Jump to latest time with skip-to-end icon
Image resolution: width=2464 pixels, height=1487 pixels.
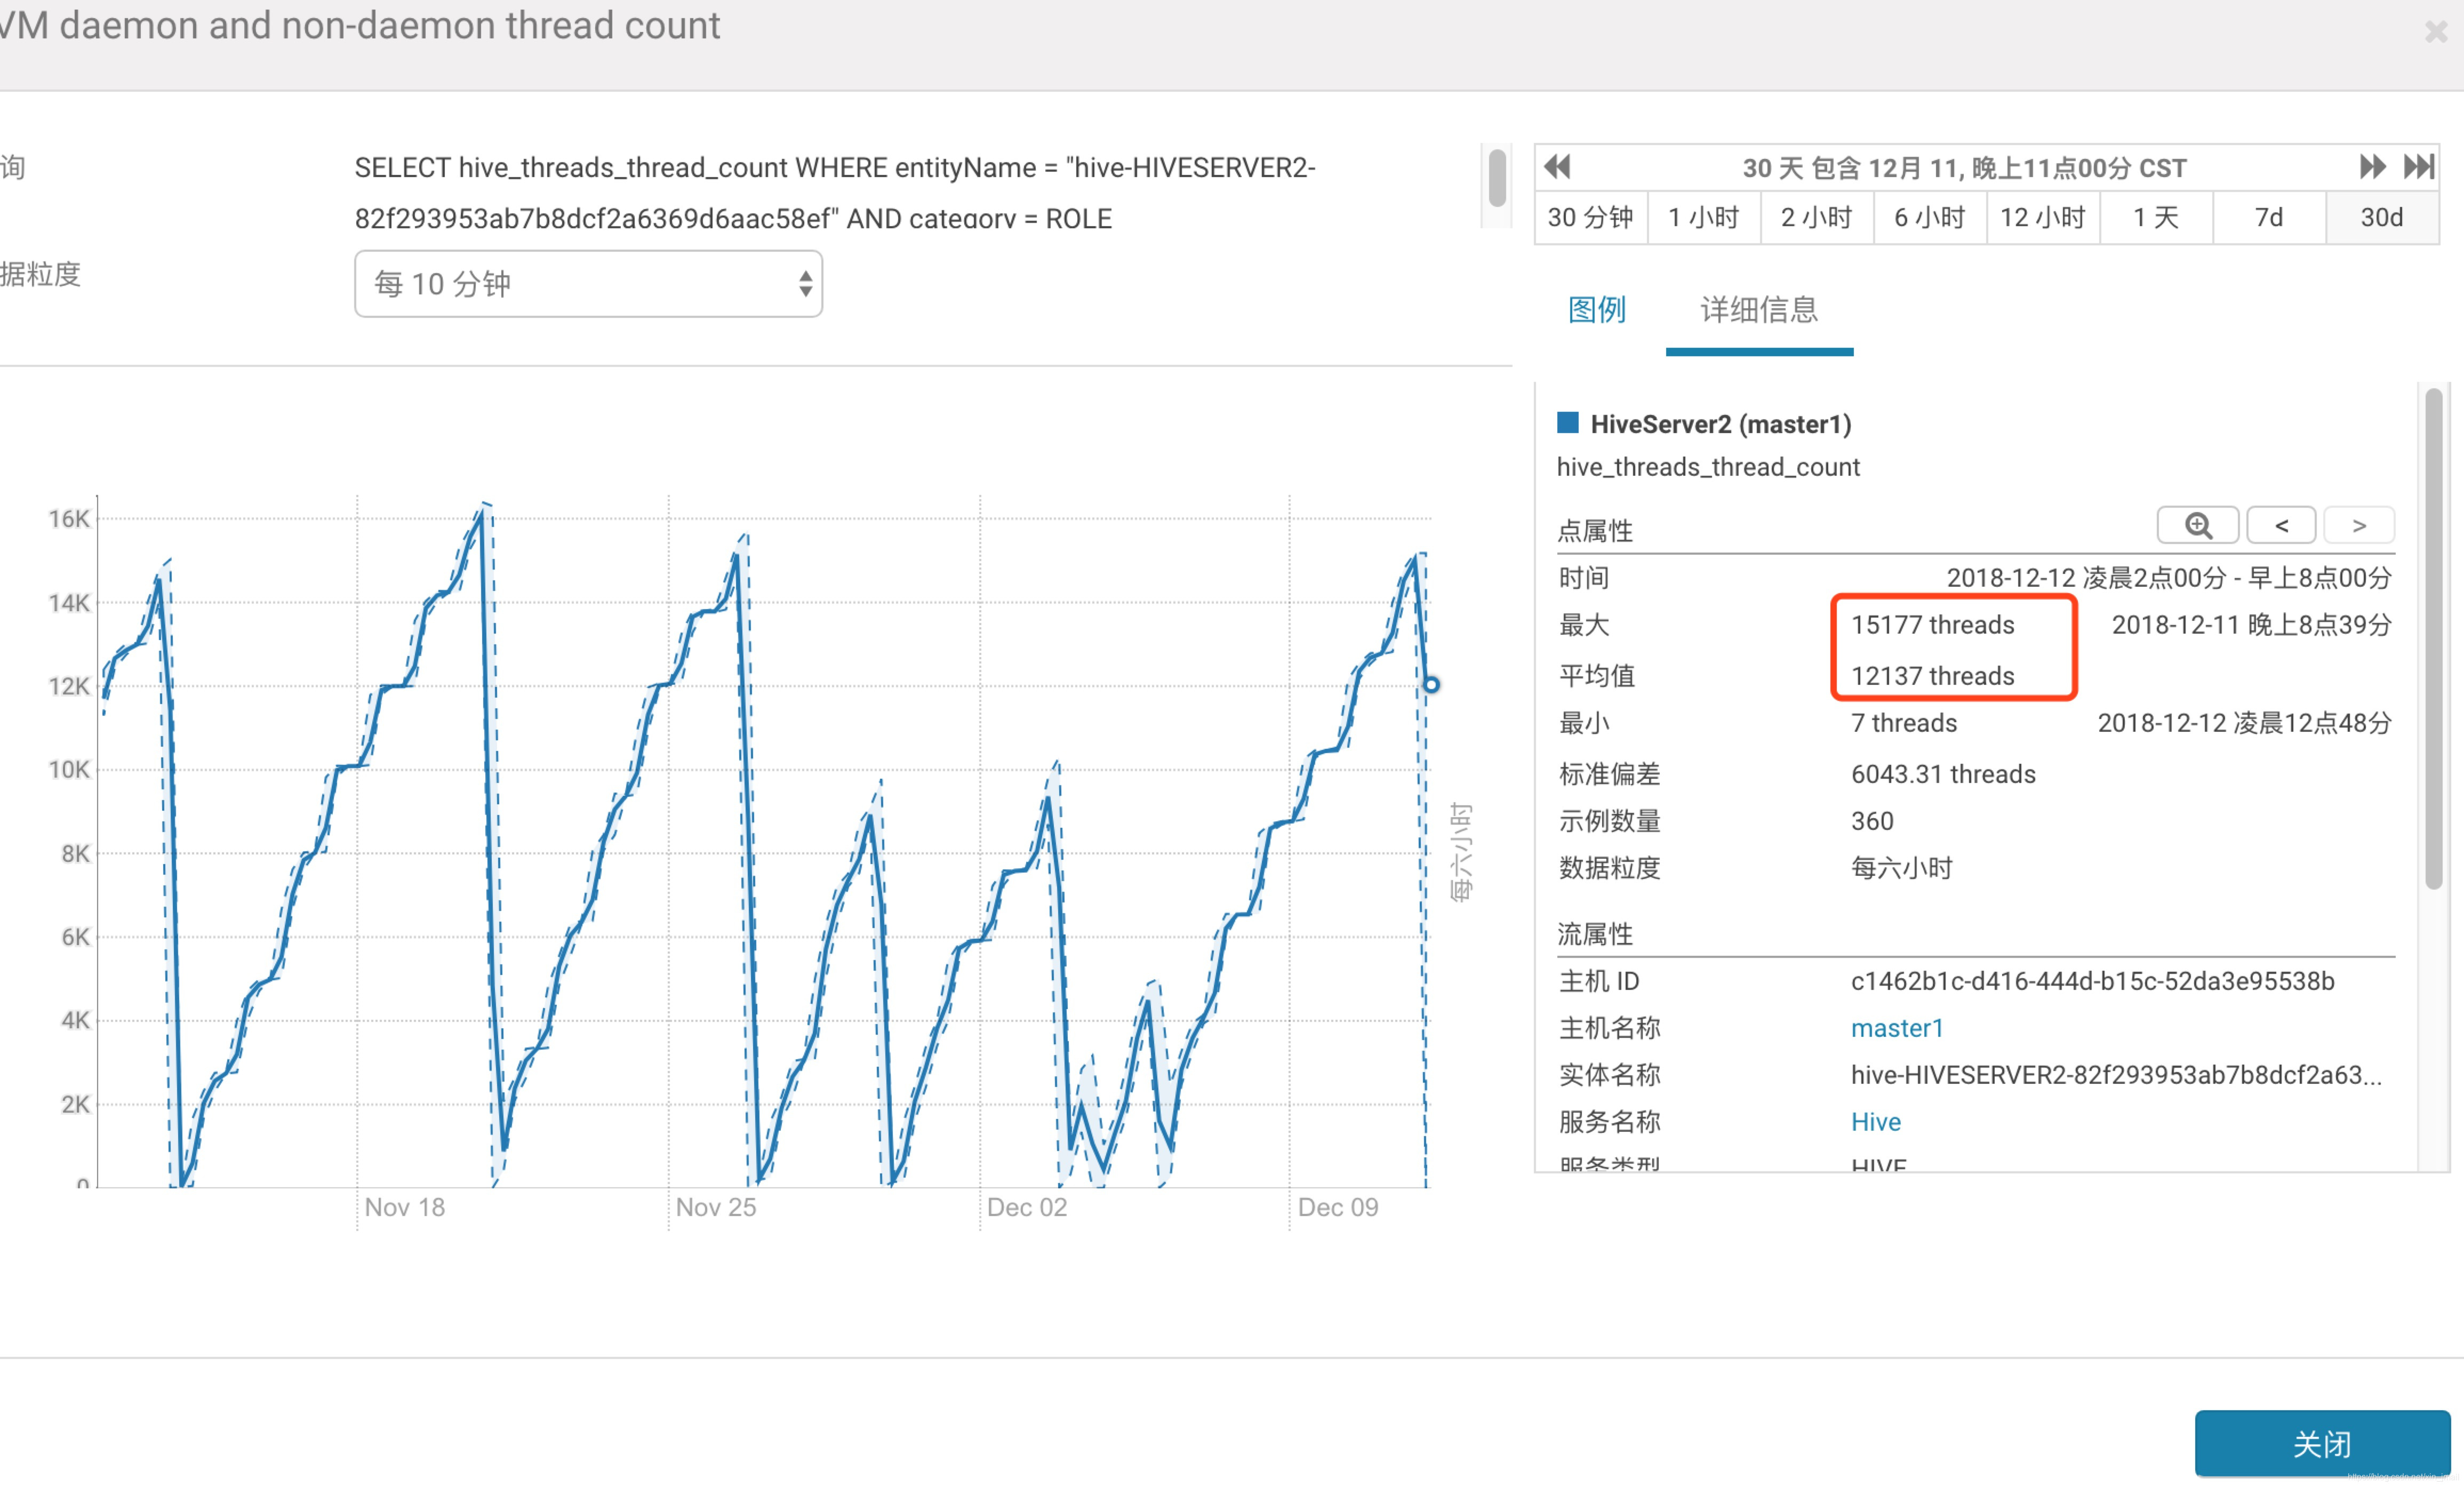[x=2419, y=166]
